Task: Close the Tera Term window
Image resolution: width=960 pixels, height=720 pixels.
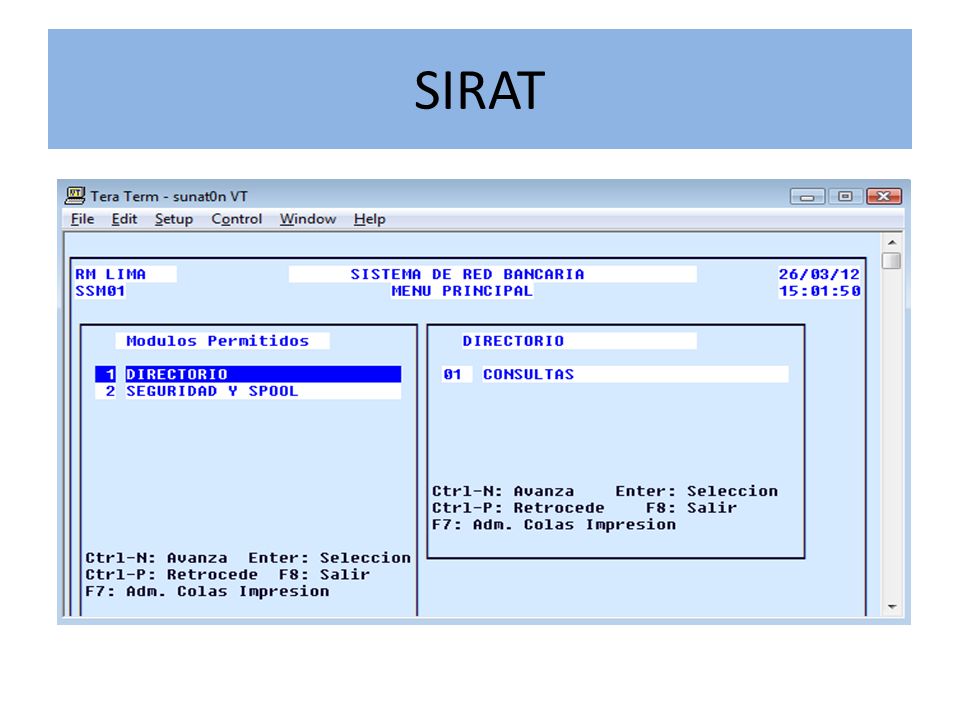Action: [883, 197]
